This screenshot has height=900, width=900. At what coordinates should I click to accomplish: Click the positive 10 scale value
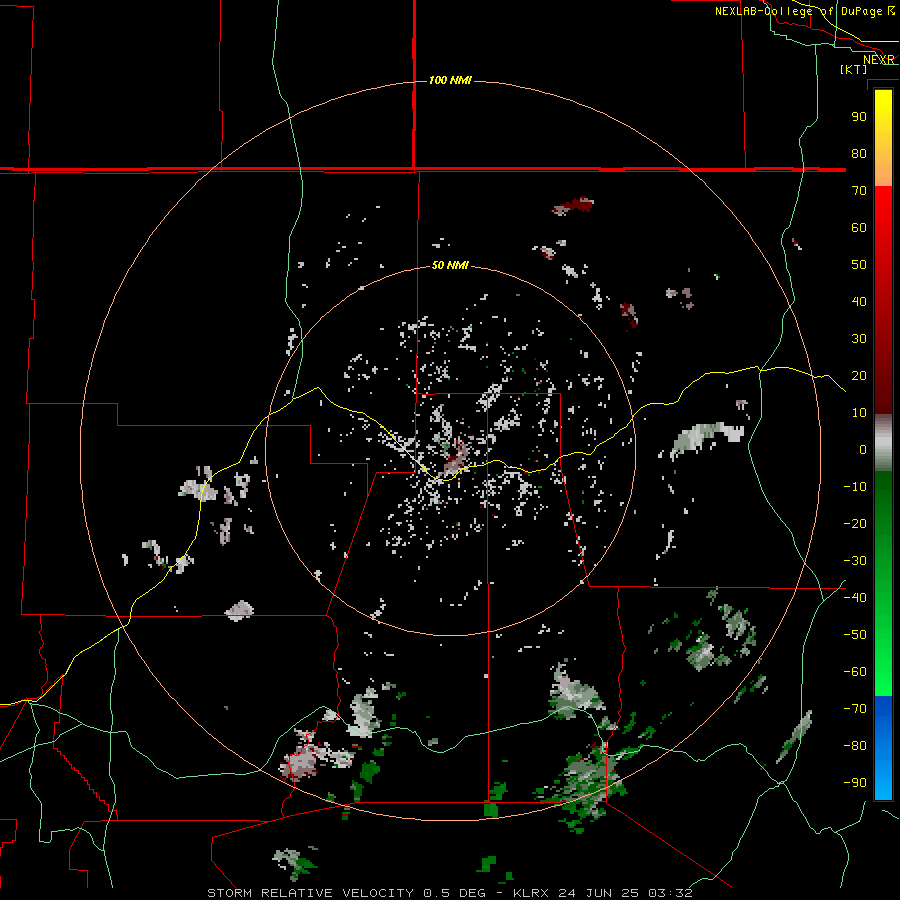coord(859,413)
